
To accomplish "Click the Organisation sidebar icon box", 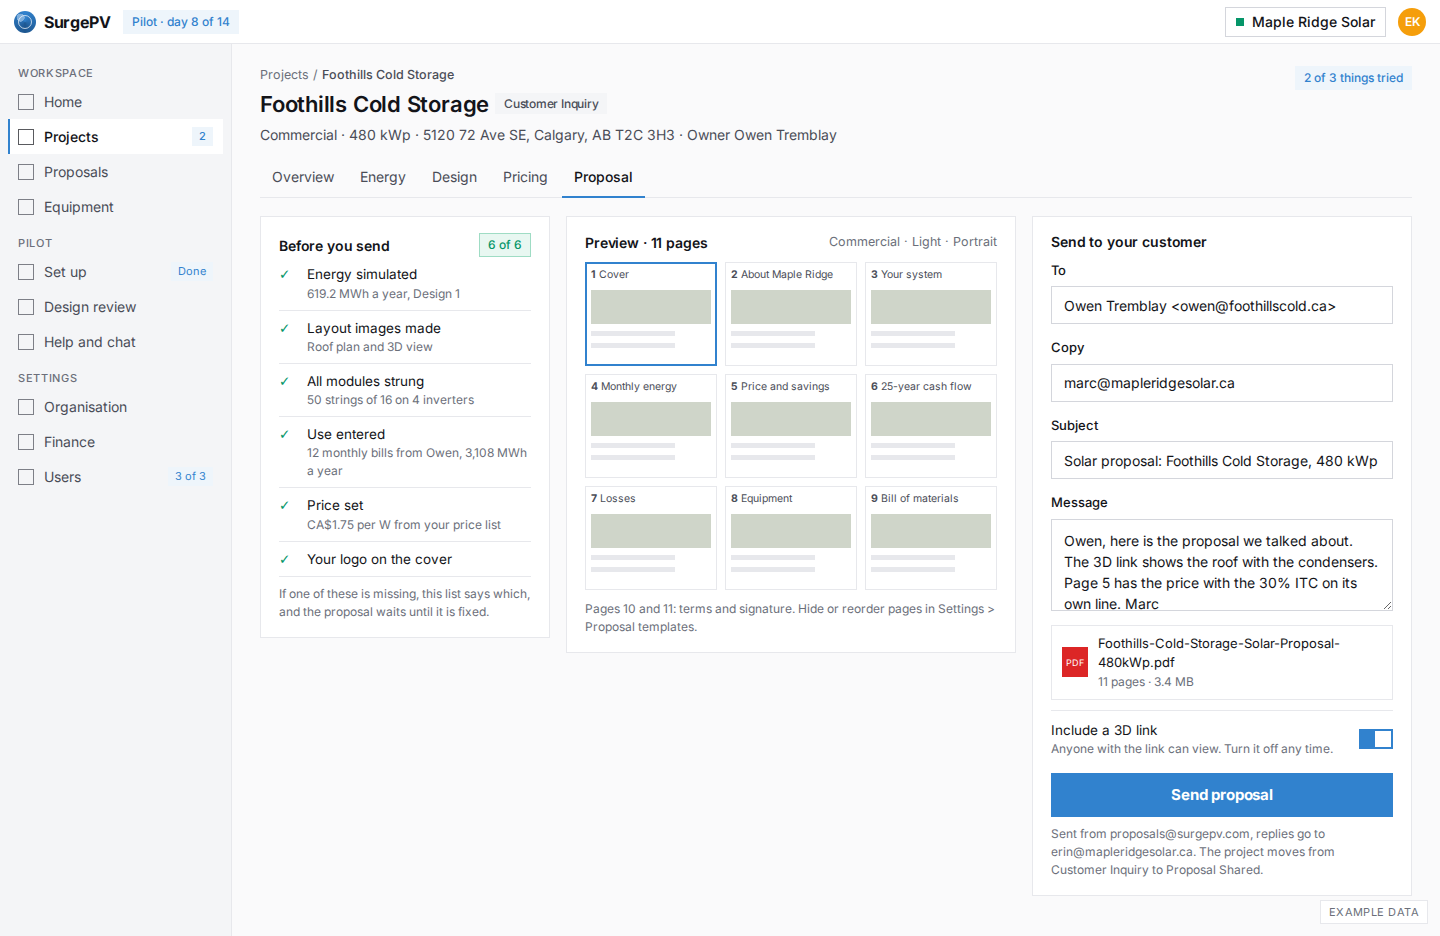I will pyautogui.click(x=26, y=407).
